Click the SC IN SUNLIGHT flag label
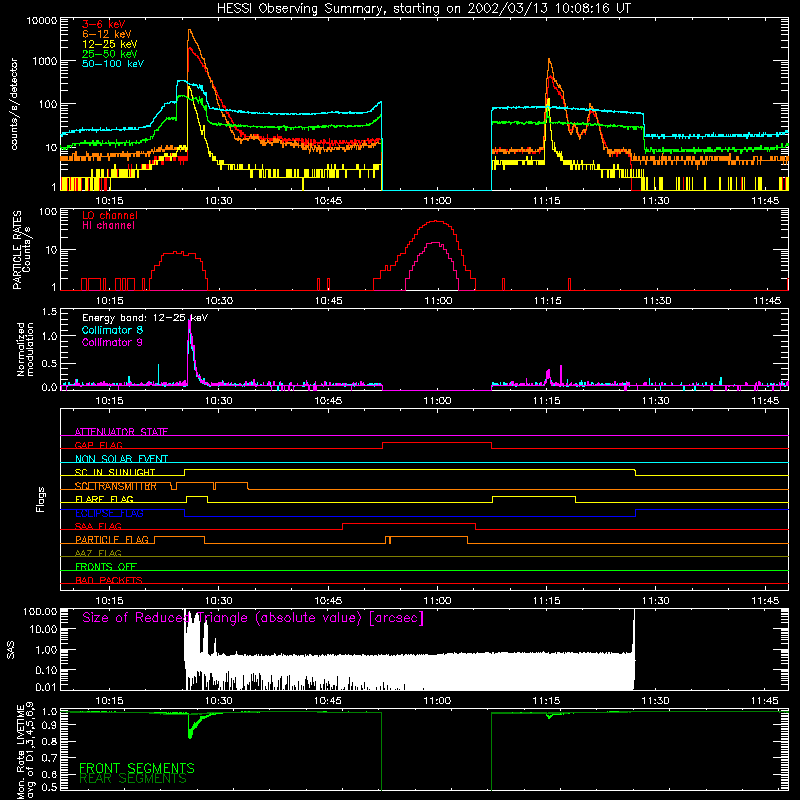Screen dimensions: 800x800 (x=115, y=472)
